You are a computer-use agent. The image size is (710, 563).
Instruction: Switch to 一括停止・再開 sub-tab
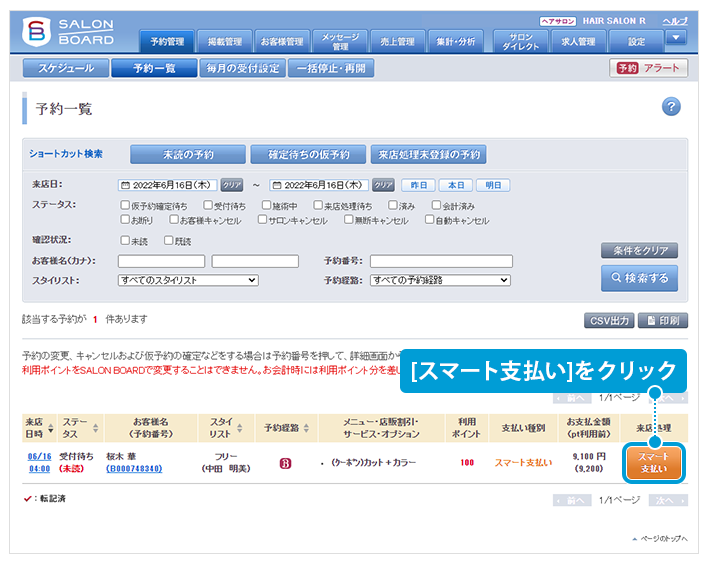pyautogui.click(x=331, y=68)
